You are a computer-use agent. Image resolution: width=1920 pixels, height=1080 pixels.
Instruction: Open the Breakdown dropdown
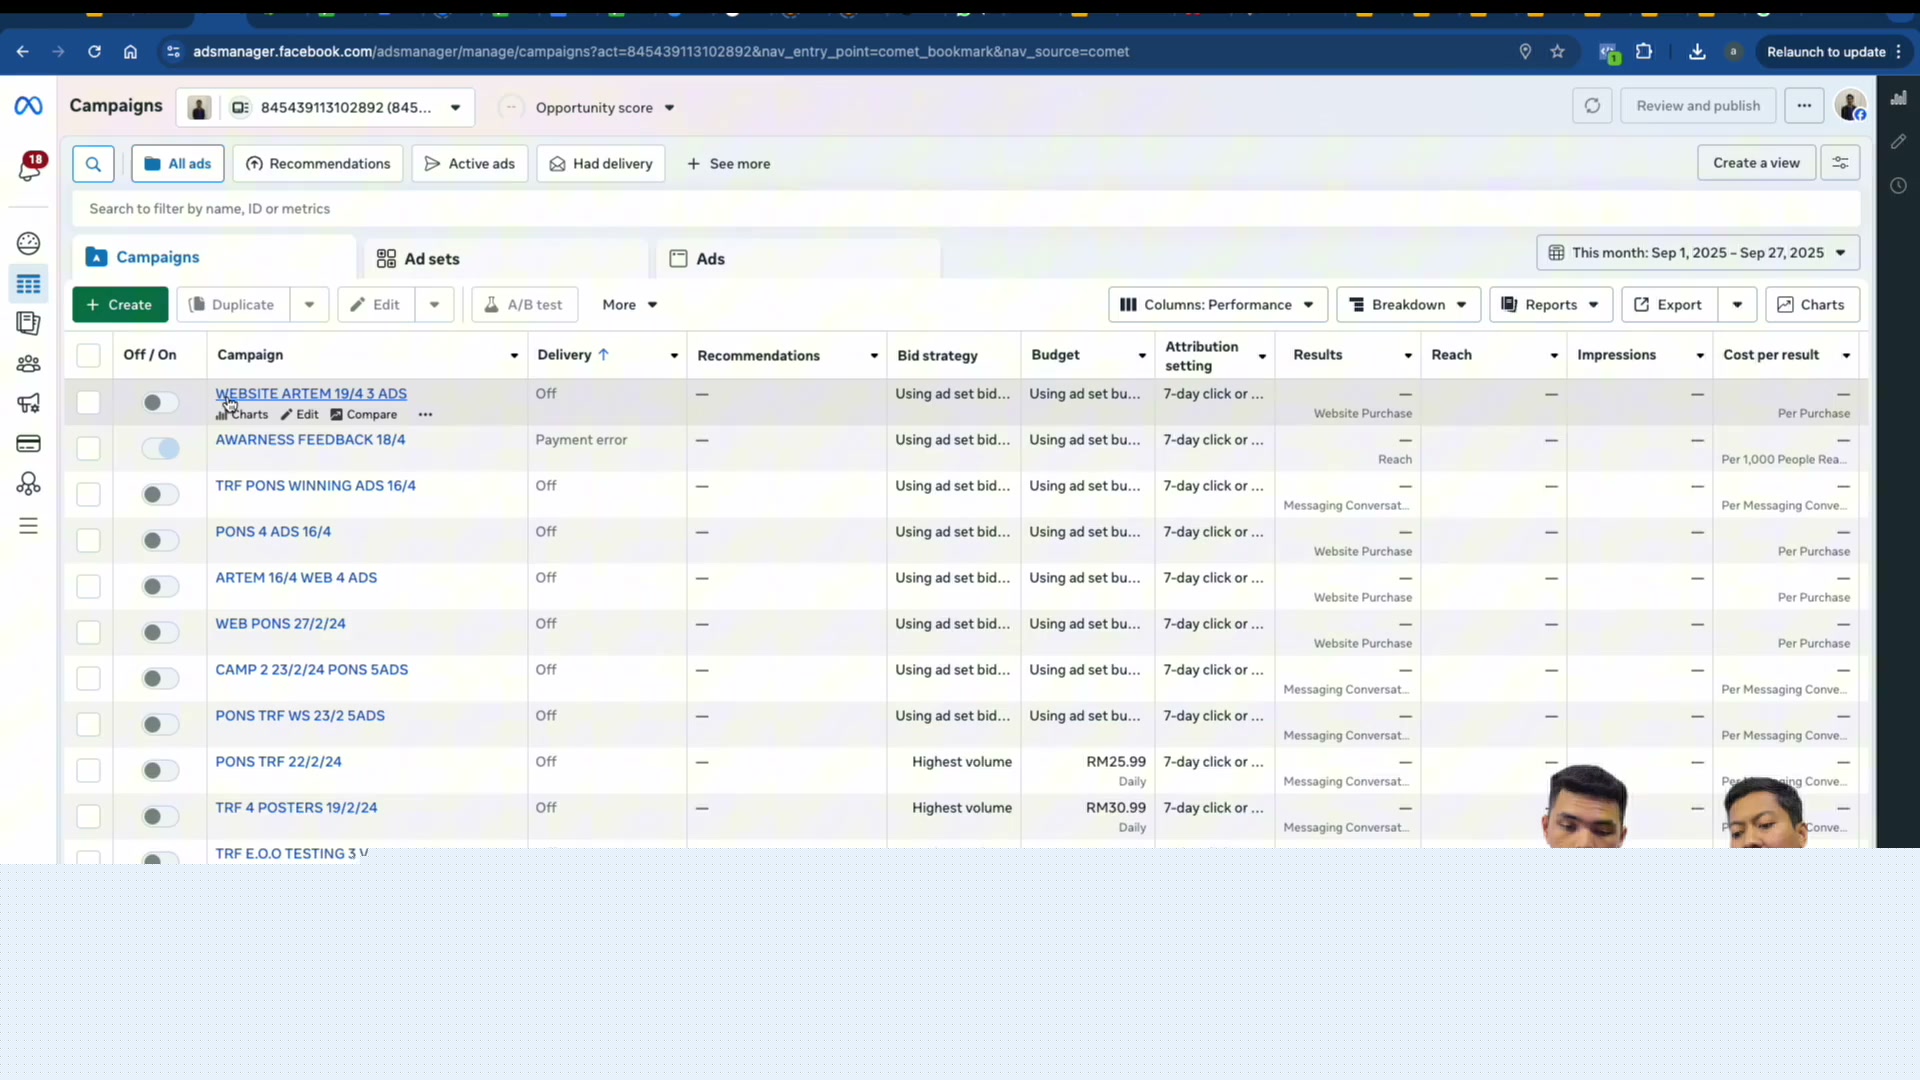[x=1408, y=305]
